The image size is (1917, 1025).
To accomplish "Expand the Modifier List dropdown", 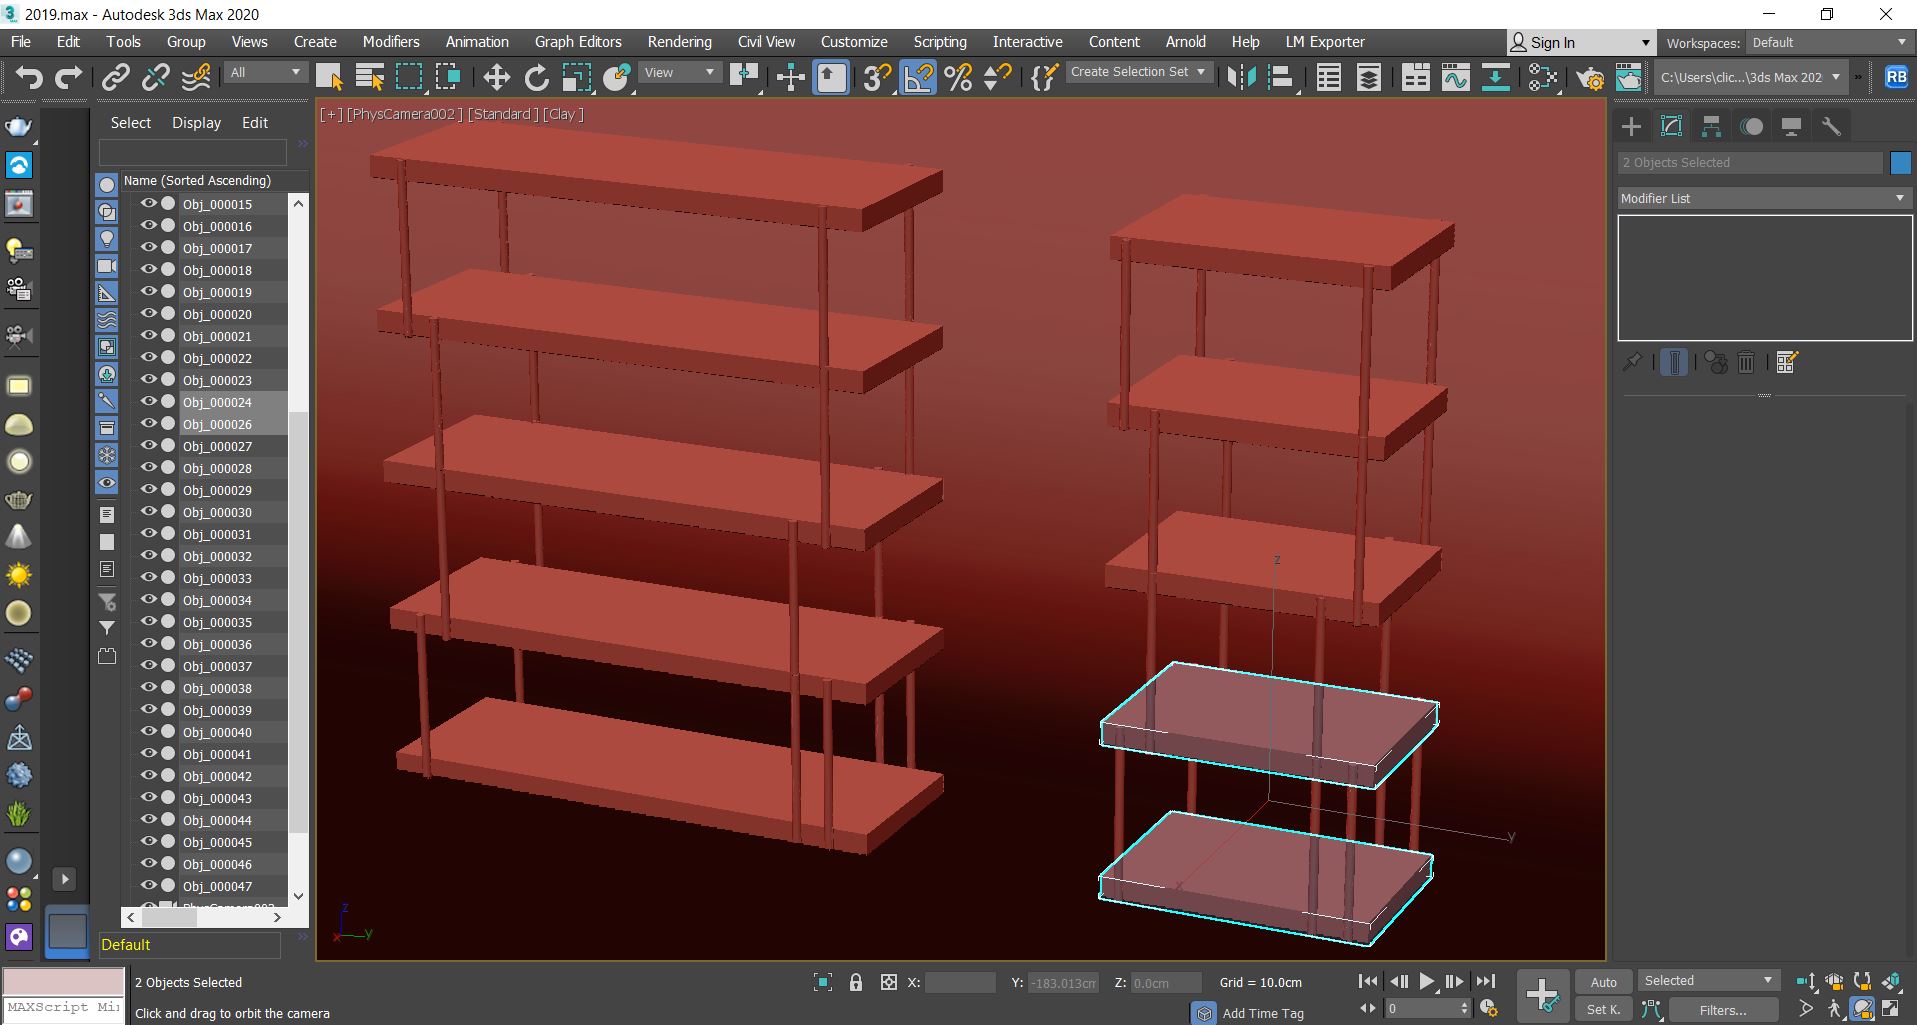I will (1762, 198).
